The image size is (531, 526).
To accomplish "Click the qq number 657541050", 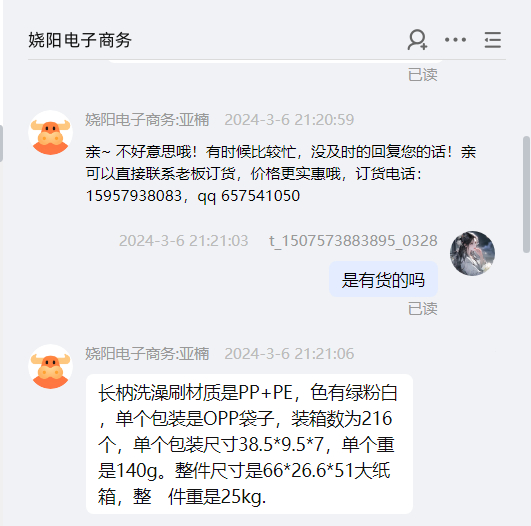I will tap(260, 196).
